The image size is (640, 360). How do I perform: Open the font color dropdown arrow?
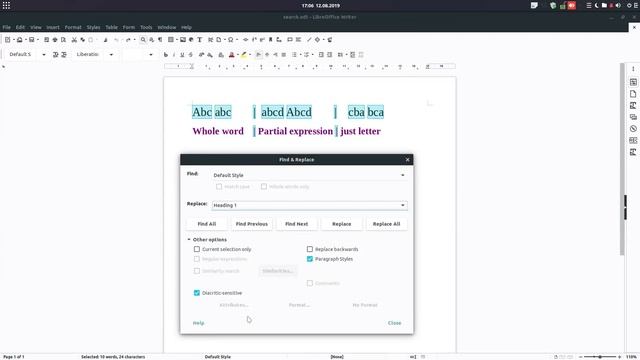pos(238,54)
